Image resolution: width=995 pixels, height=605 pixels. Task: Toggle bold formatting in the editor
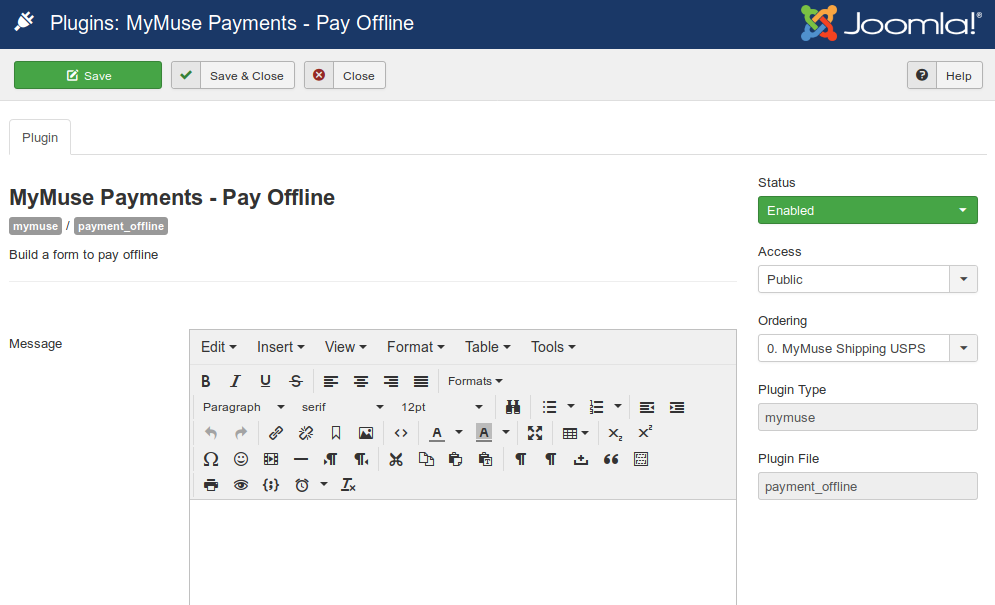click(x=205, y=381)
